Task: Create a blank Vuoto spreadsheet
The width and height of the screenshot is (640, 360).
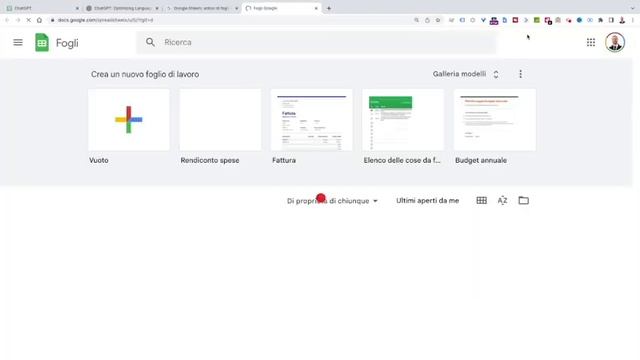Action: 129,120
